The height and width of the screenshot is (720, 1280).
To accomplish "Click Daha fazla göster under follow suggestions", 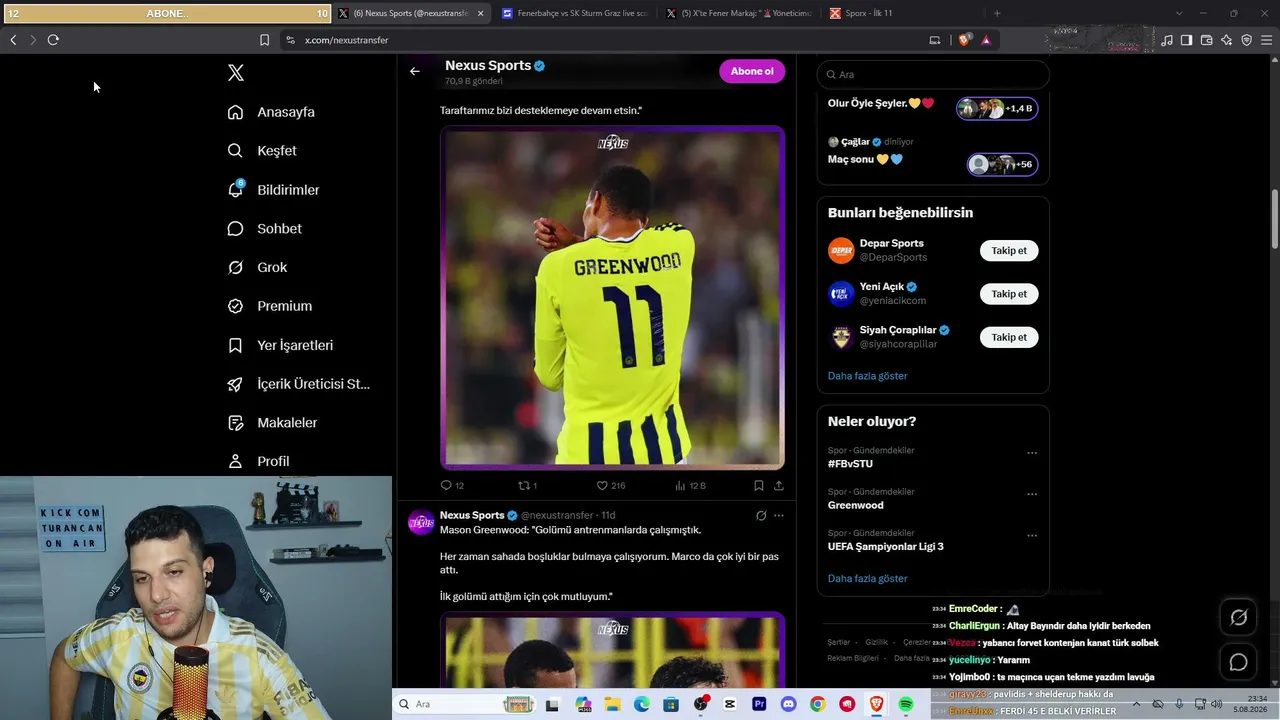I will [x=868, y=376].
